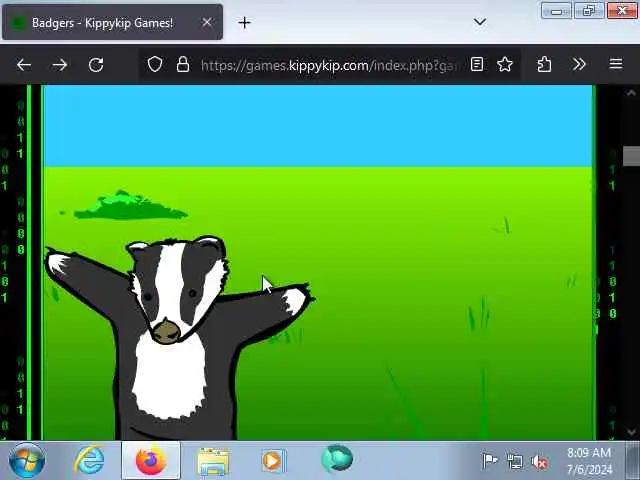
Task: Go forward one page in Firefox
Action: point(60,64)
